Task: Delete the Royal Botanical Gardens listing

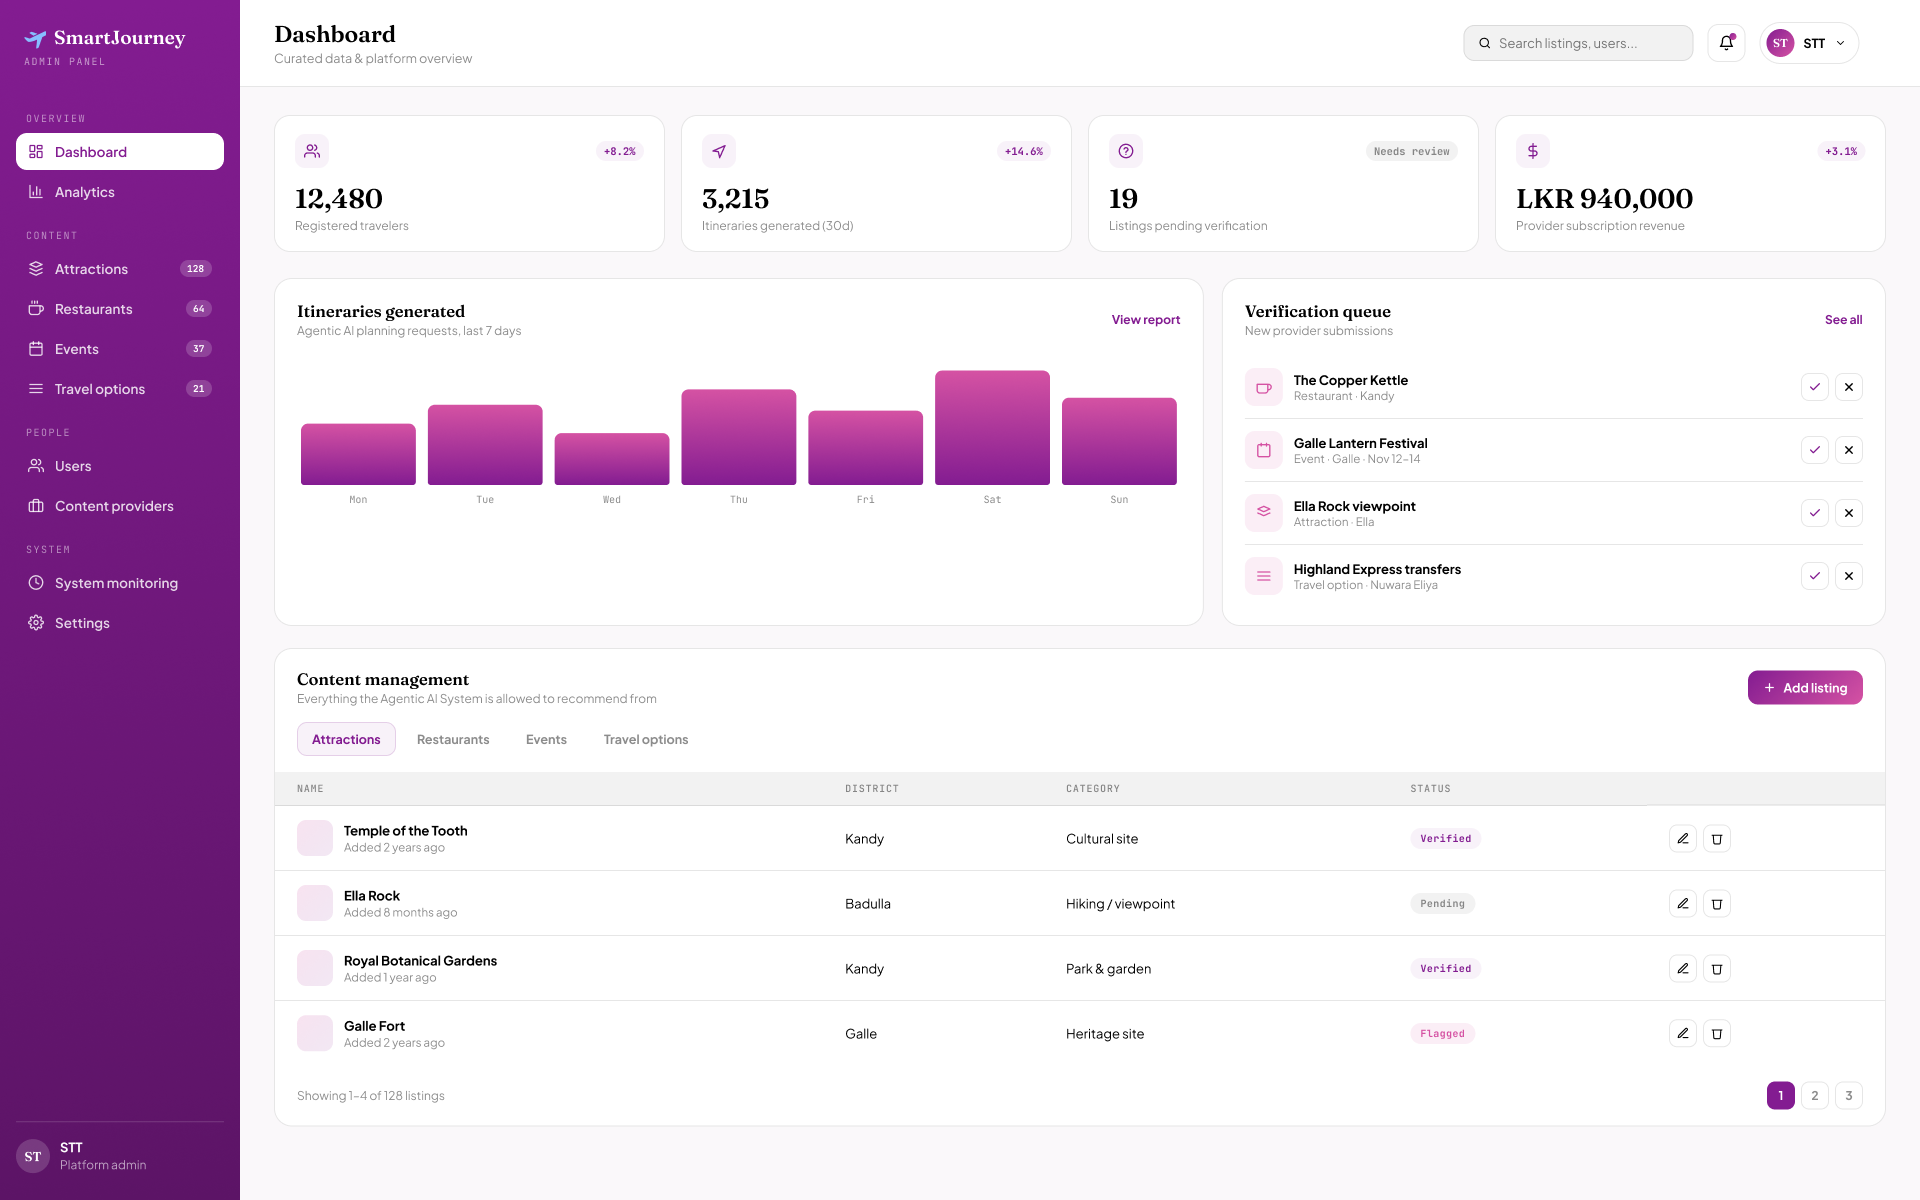Action: pyautogui.click(x=1716, y=969)
